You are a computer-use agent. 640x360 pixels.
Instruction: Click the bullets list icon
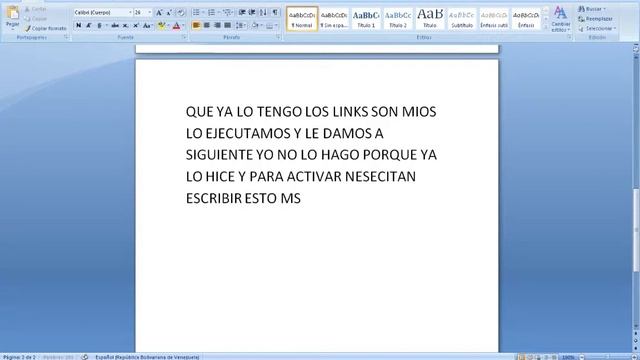click(x=196, y=13)
